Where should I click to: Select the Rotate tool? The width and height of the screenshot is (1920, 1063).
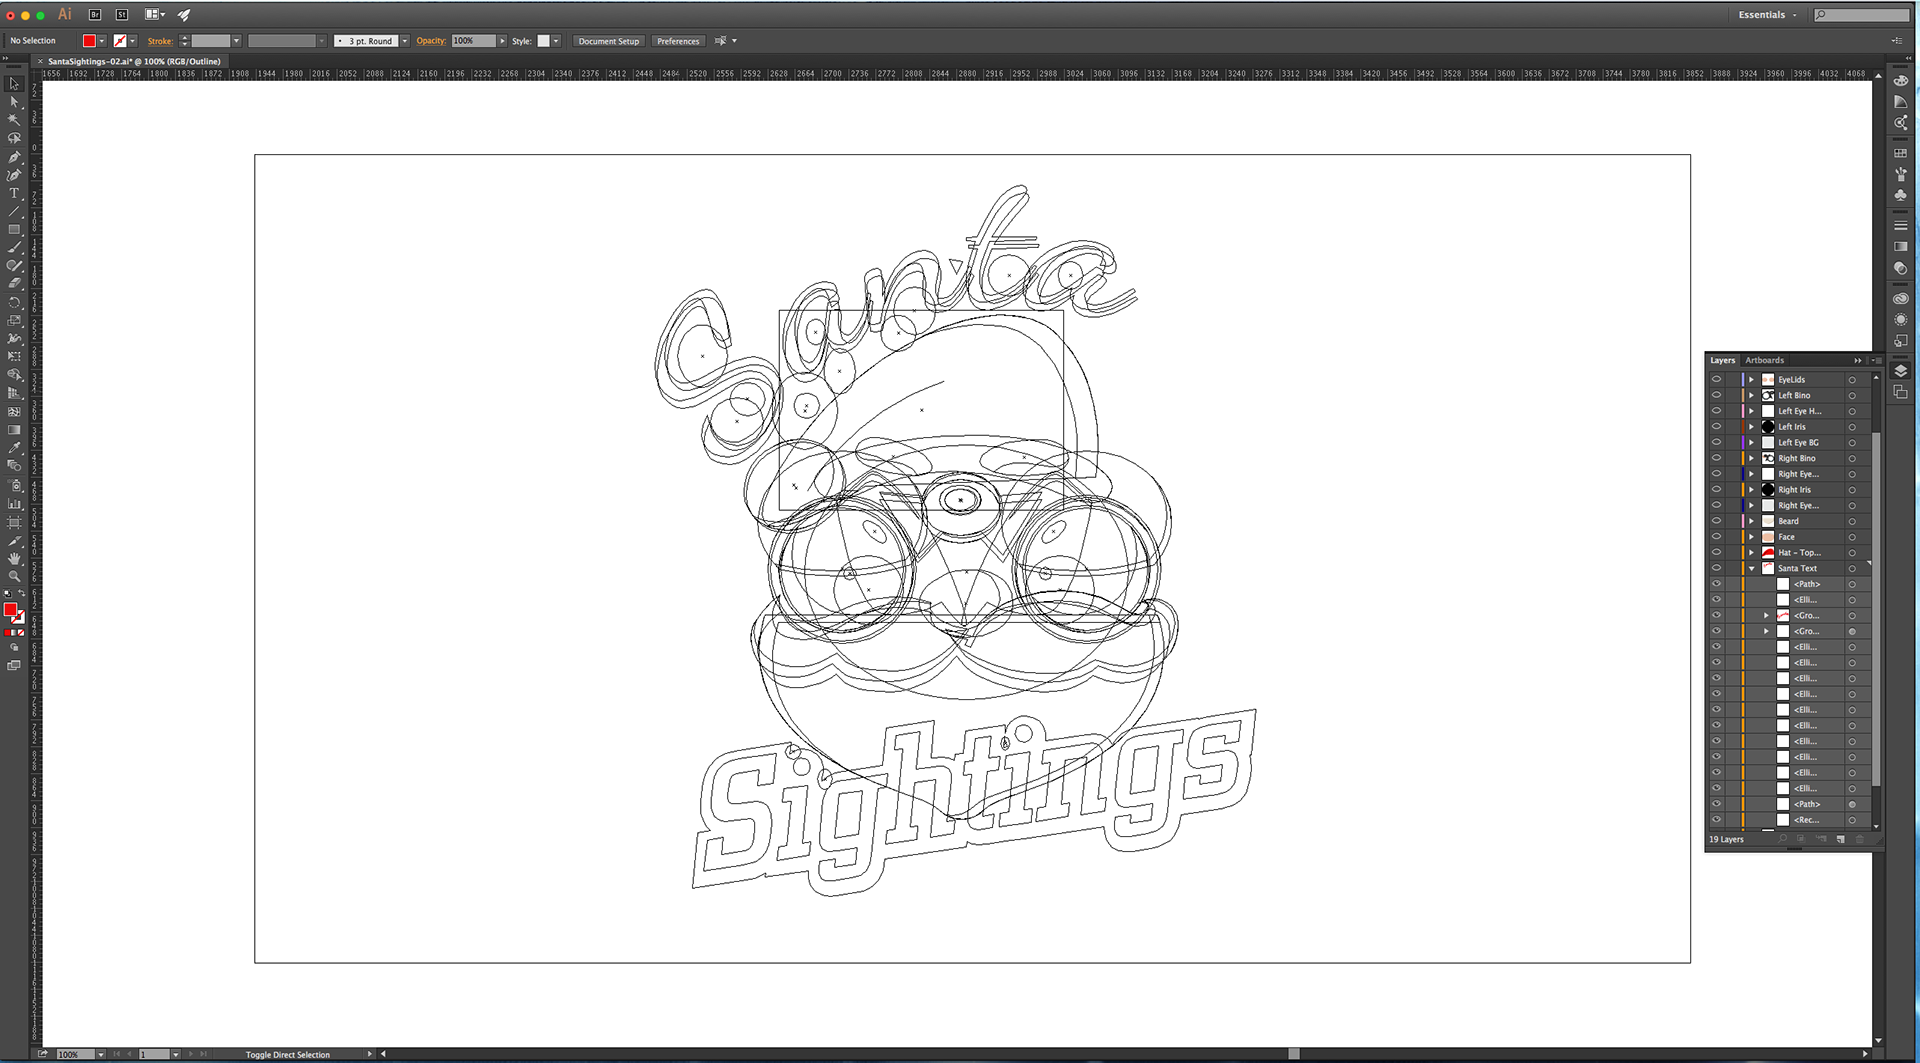tap(14, 302)
